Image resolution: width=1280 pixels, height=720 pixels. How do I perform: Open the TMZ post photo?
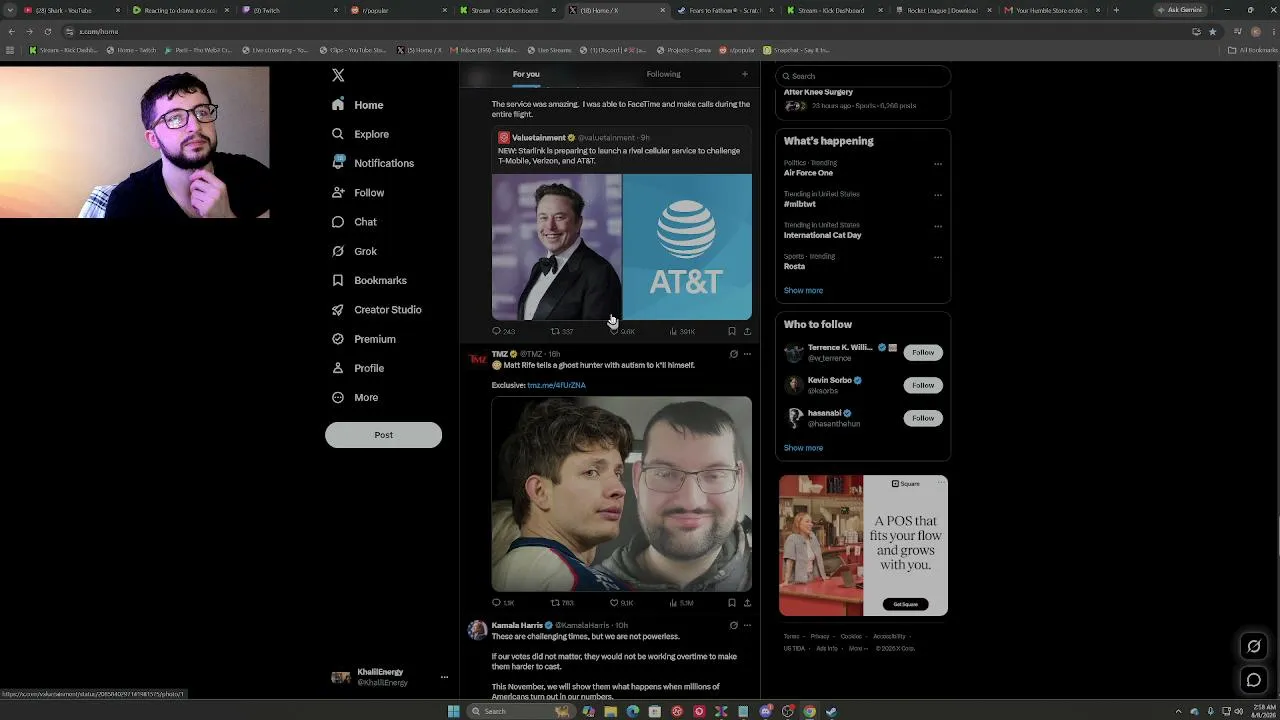point(621,494)
